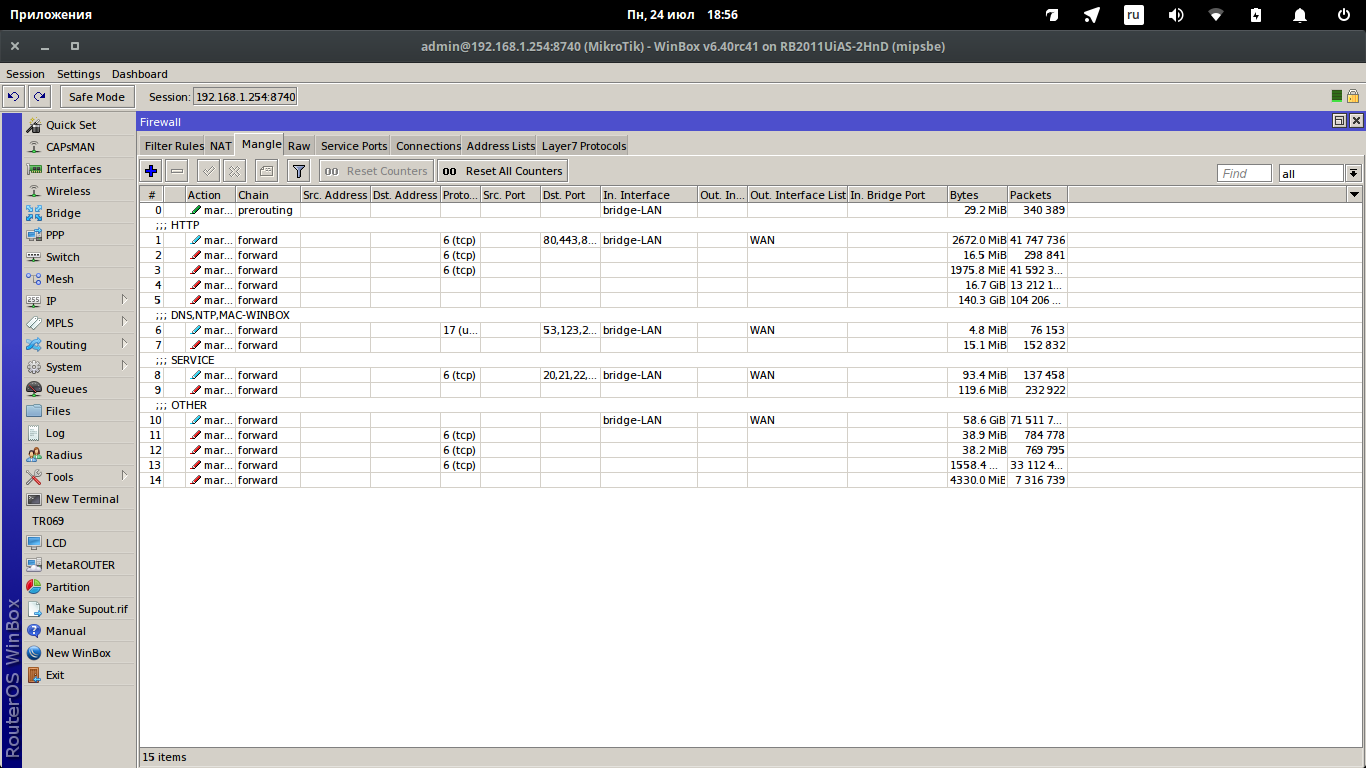Click the Comment button in Firewall toolbar
This screenshot has width=1366, height=768.
(x=266, y=171)
